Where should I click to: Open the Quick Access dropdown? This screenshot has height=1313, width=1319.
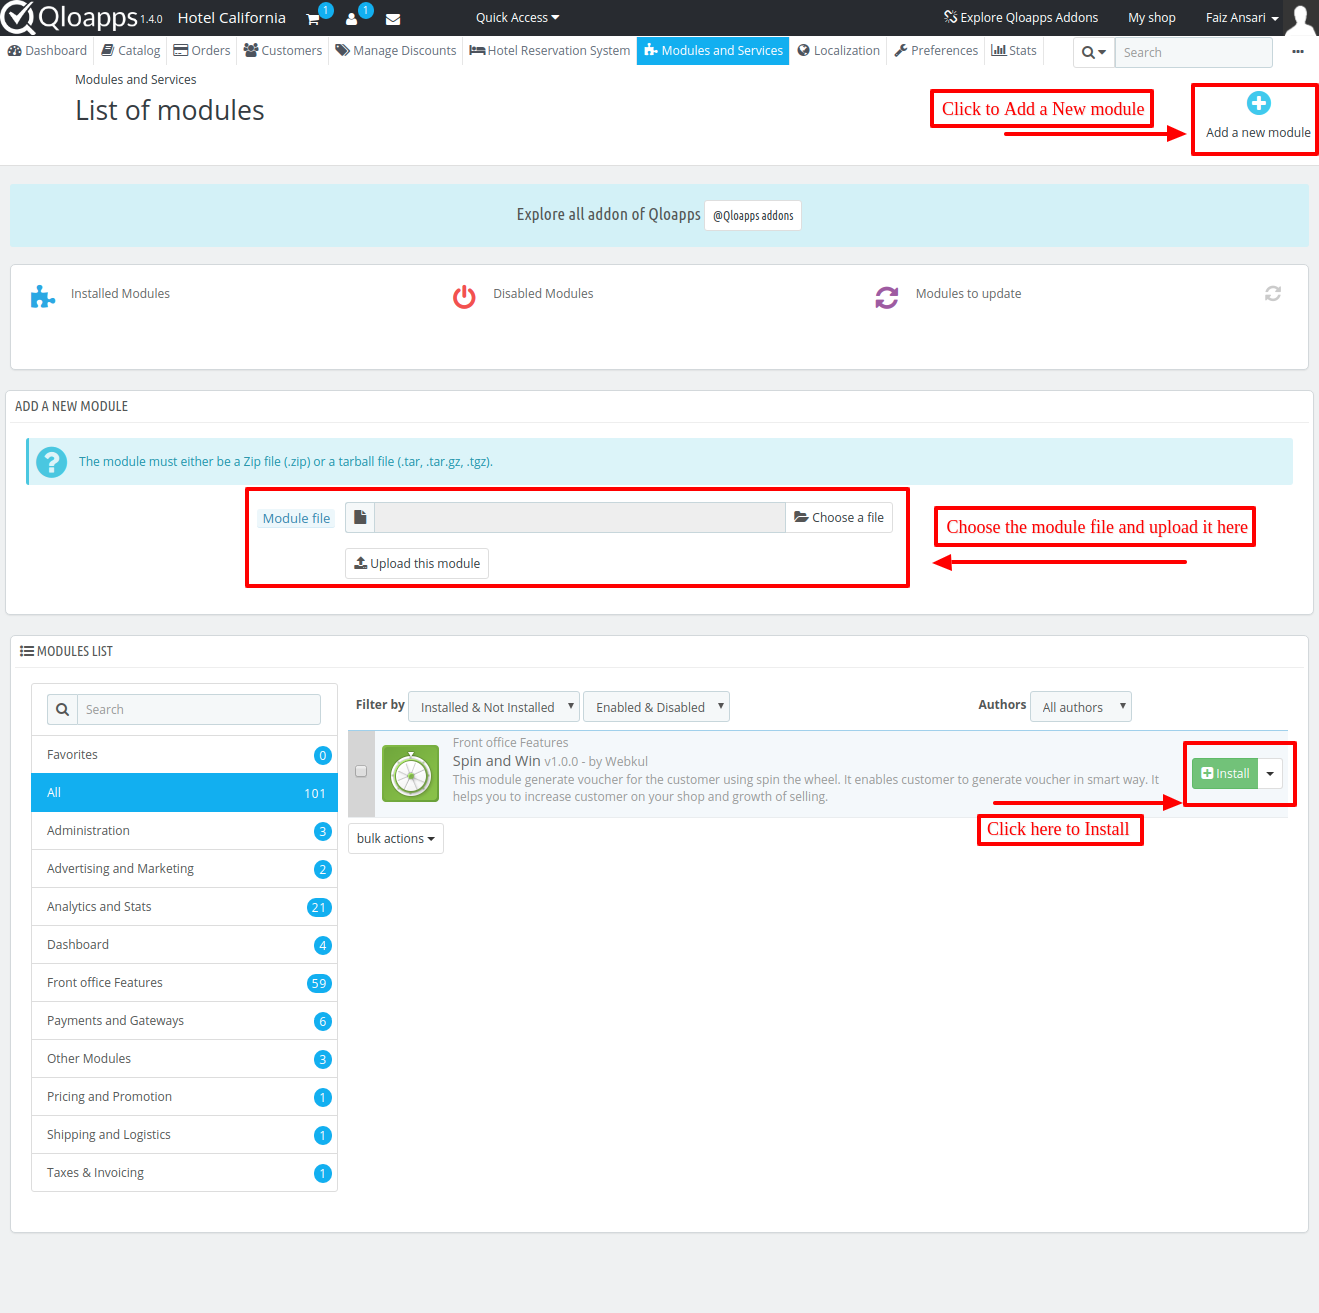[517, 18]
